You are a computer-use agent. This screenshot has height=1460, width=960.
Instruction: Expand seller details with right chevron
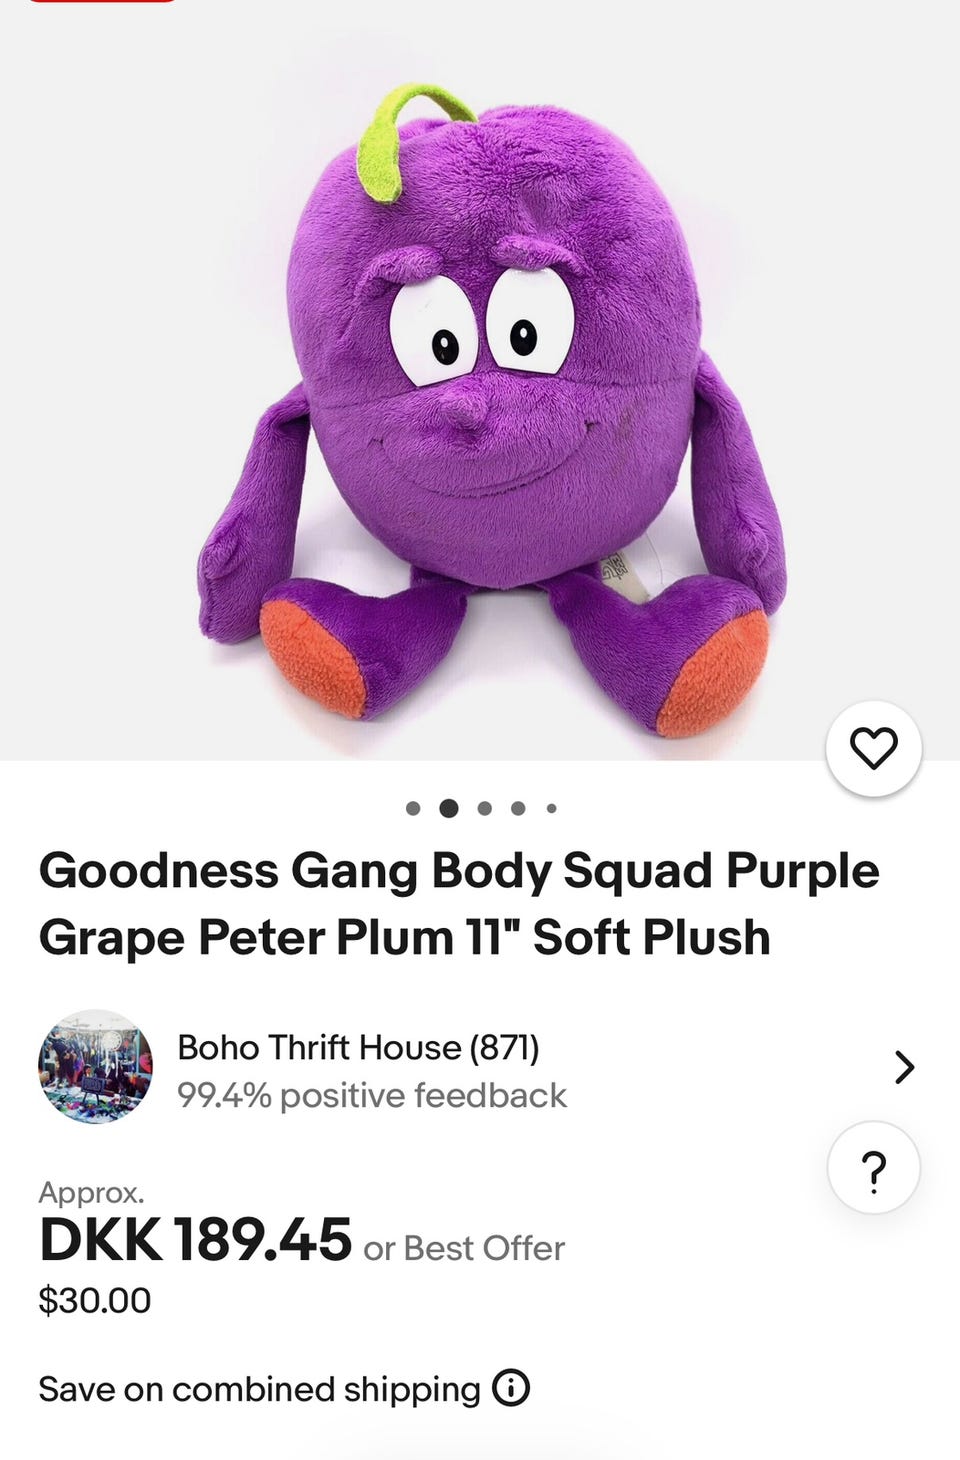tap(904, 1067)
